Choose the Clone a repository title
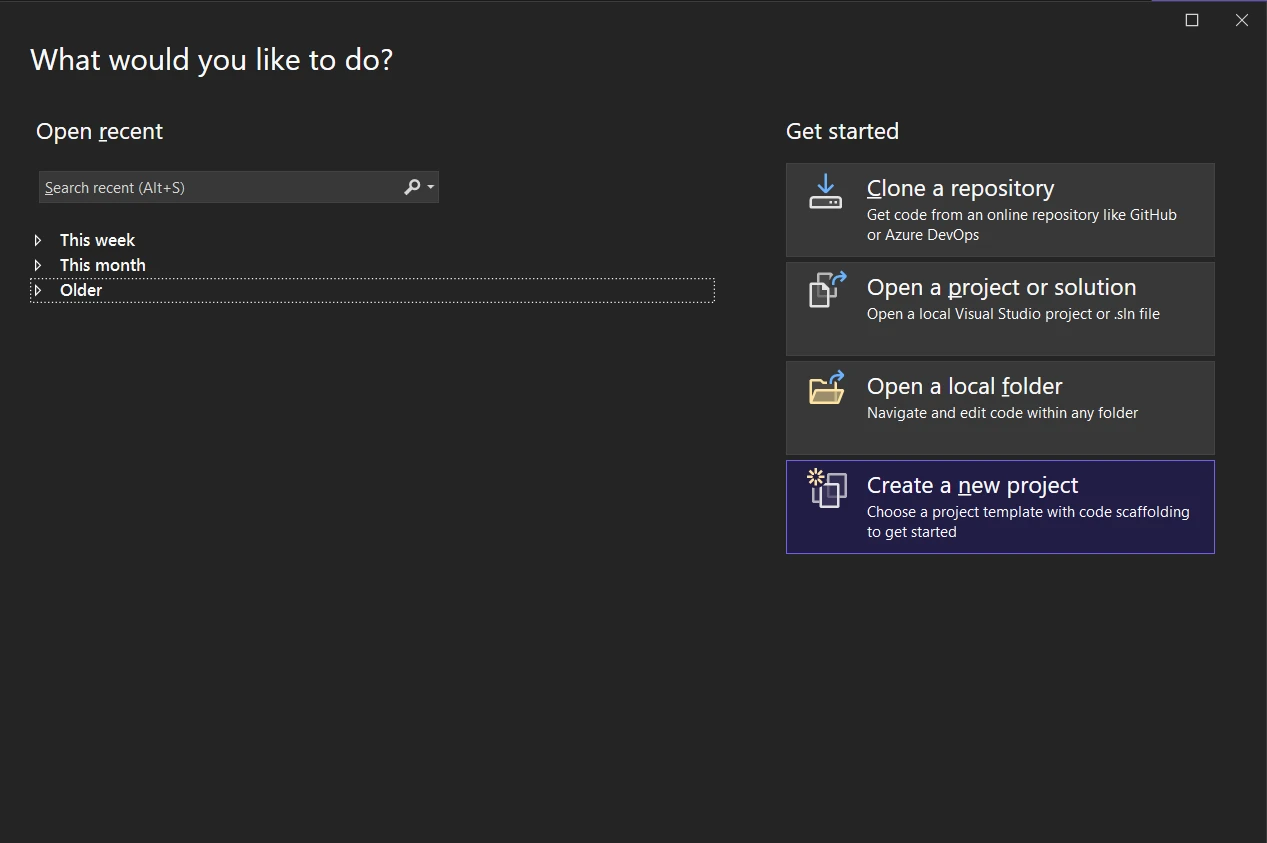 (x=960, y=188)
